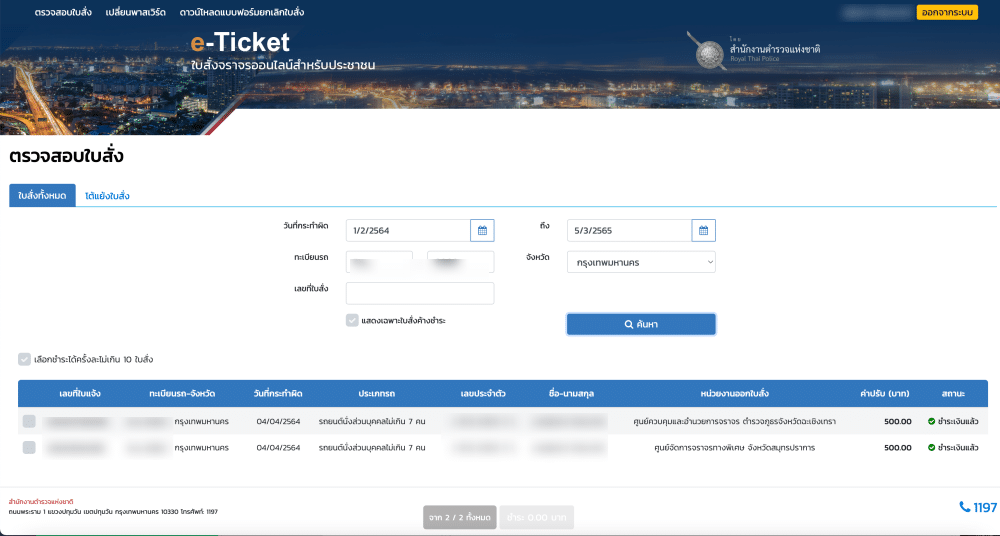Select the ใบสั่งทั้งหมด tab

(42, 195)
